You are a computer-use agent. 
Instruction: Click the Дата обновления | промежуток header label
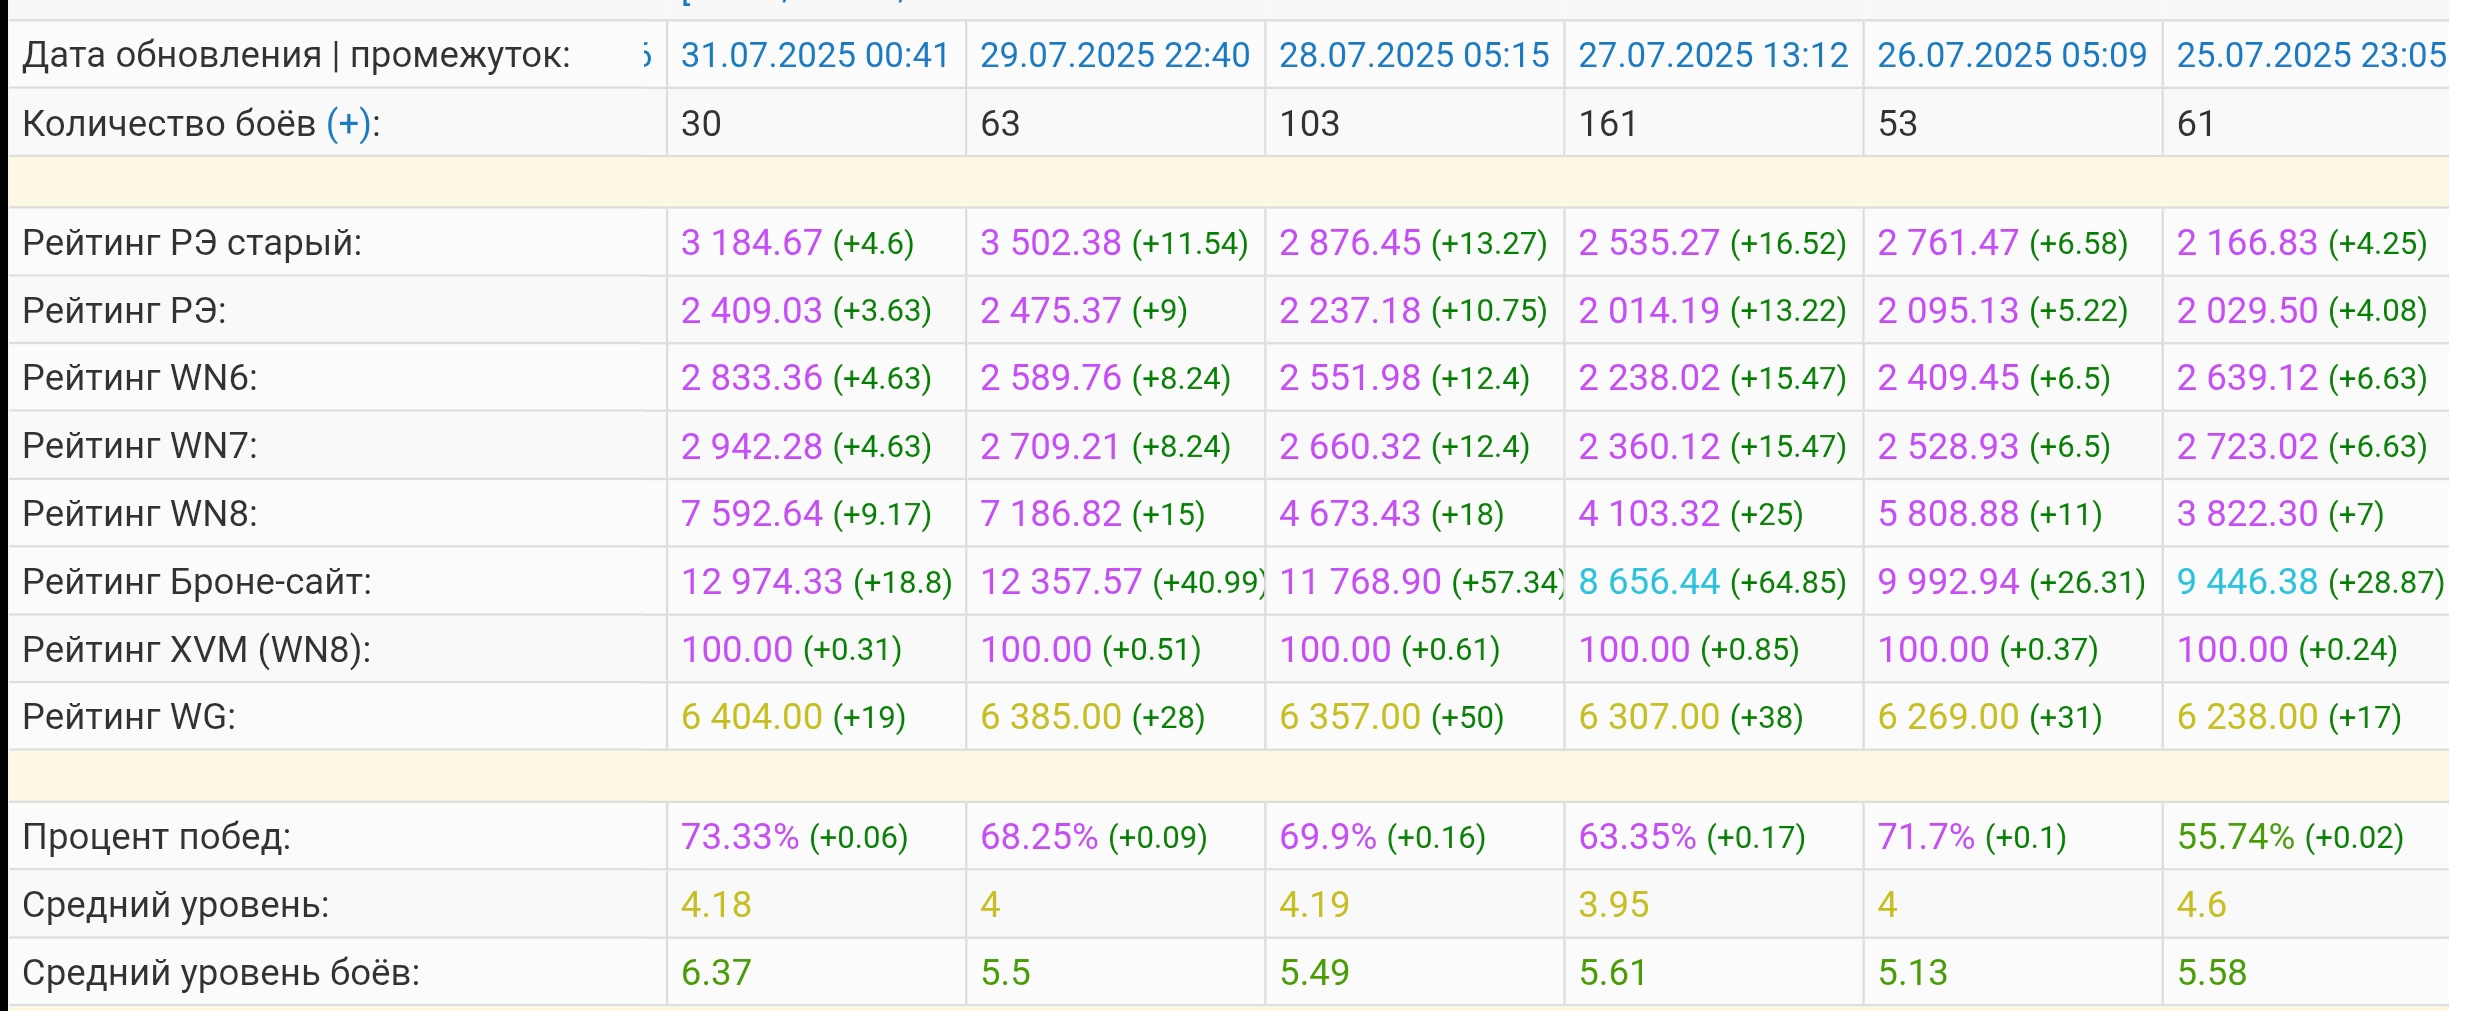[296, 55]
